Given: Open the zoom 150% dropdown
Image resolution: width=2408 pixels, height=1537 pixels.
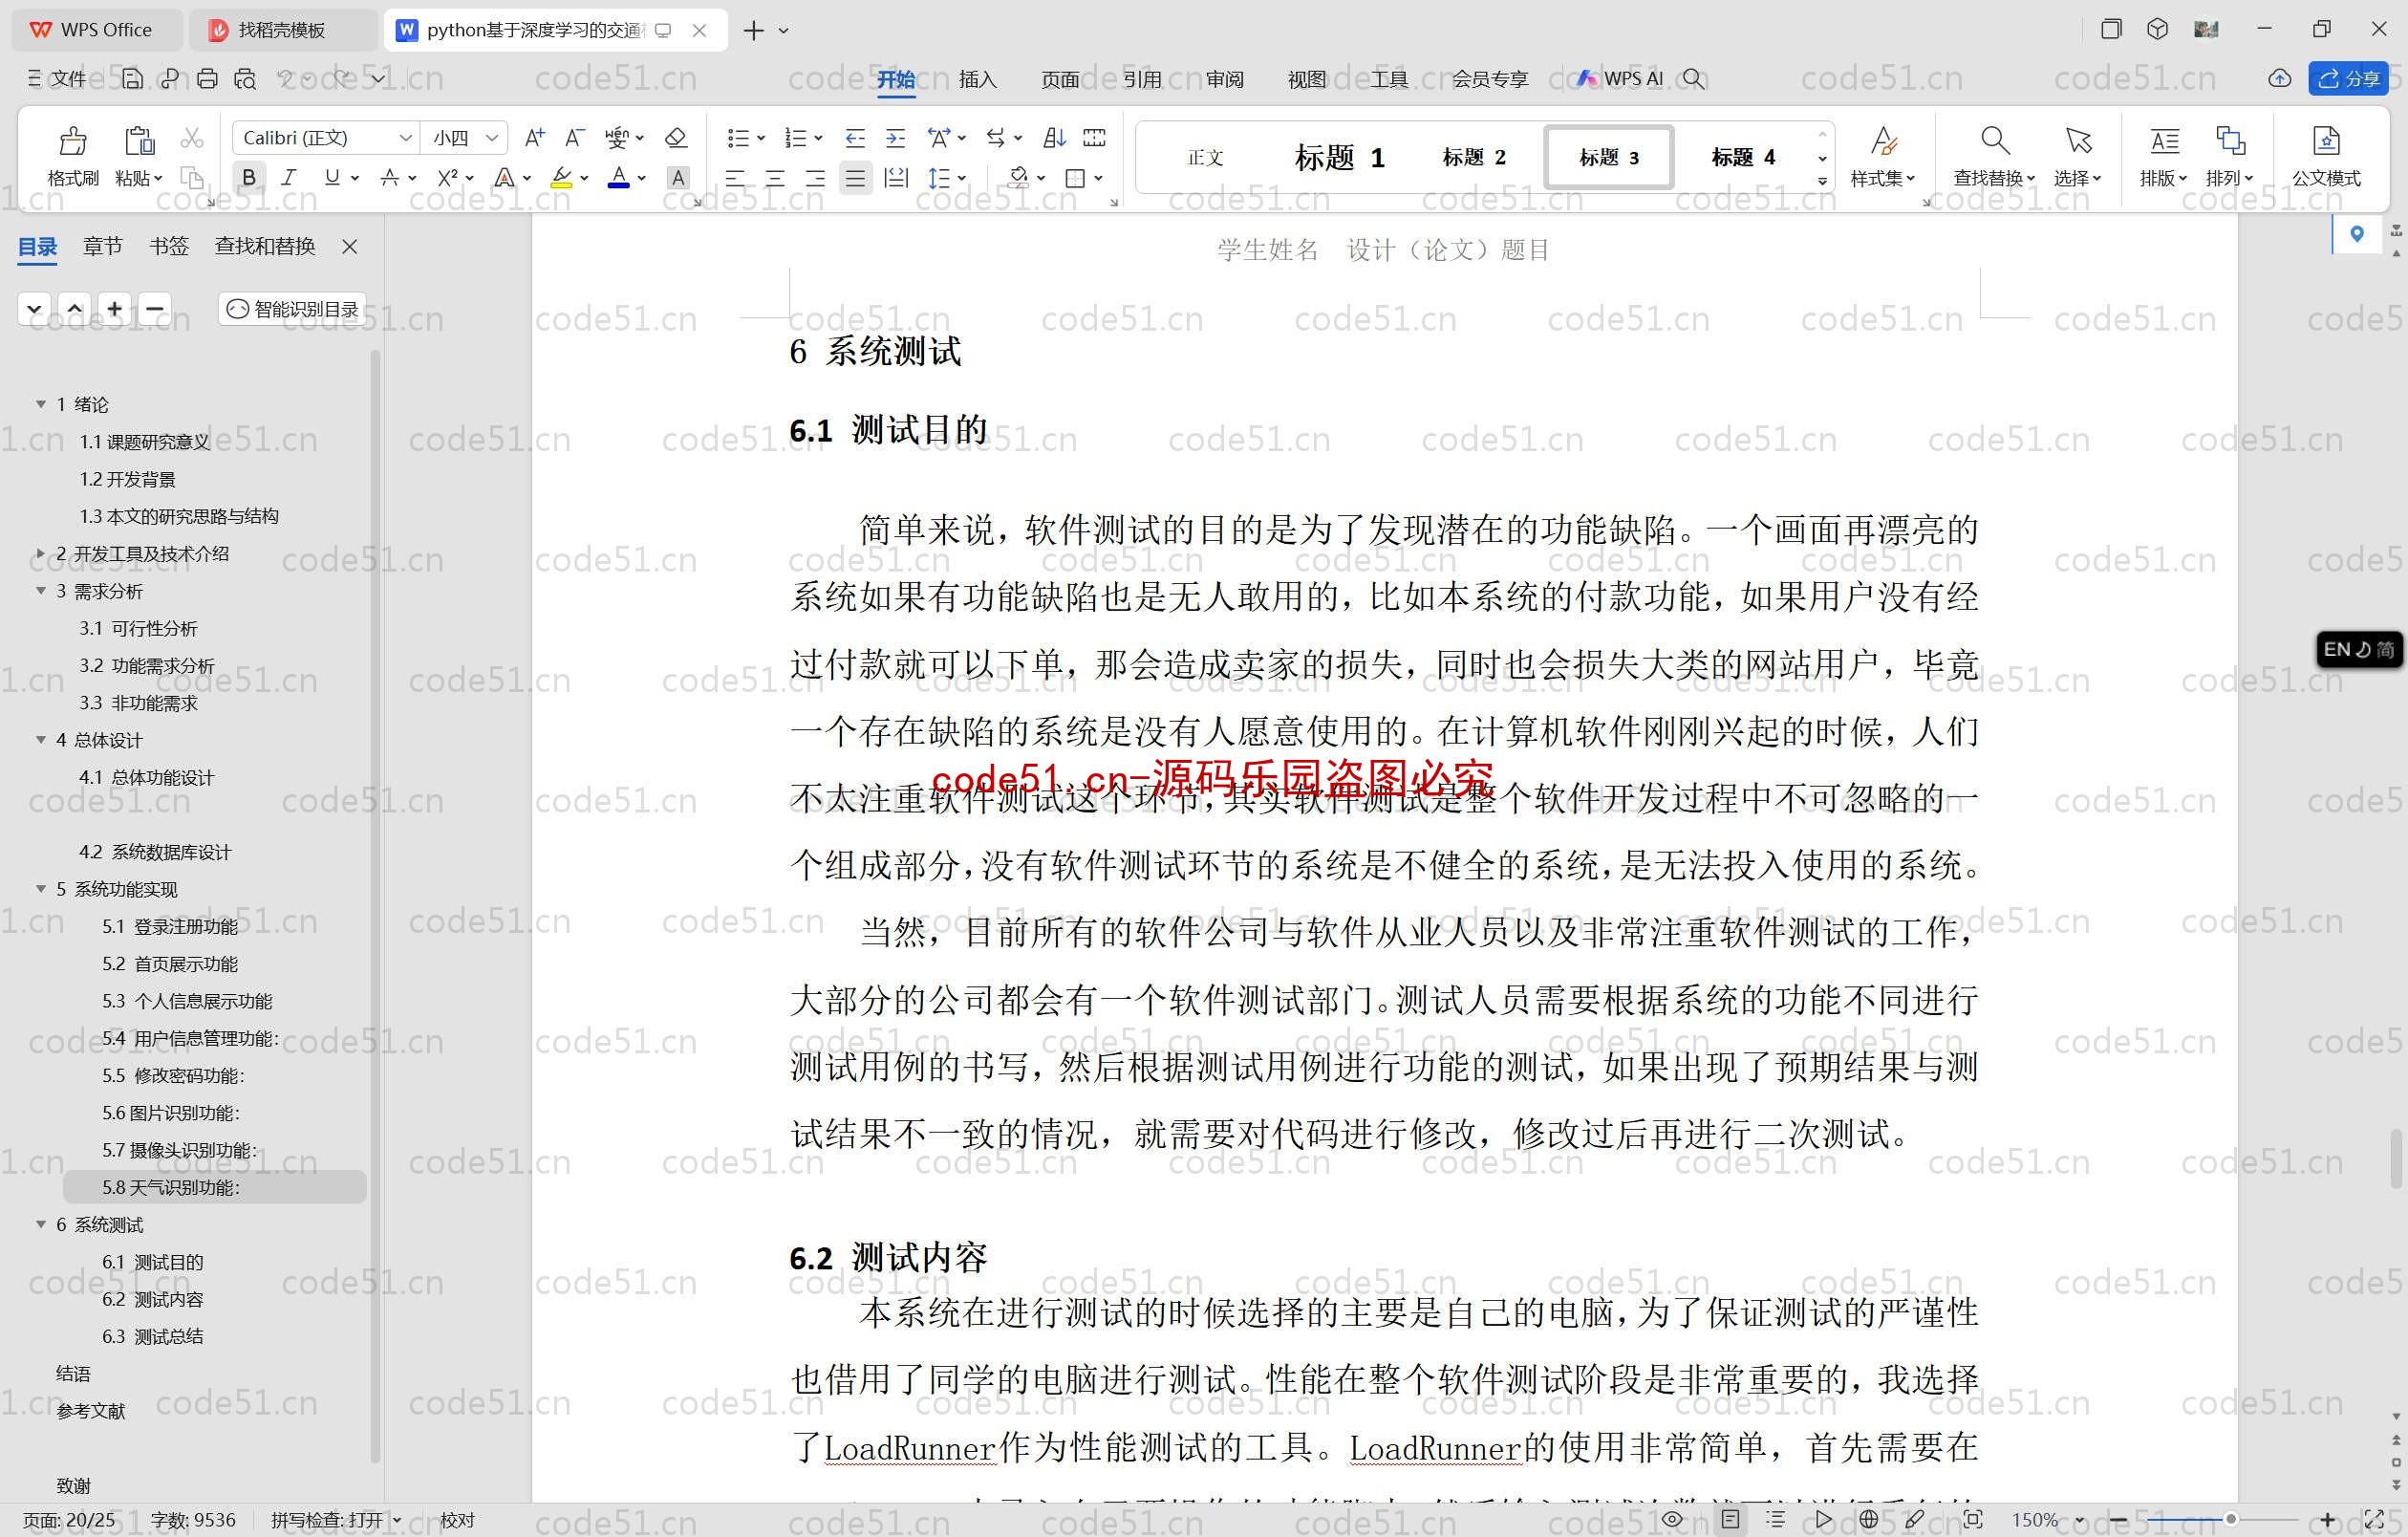Looking at the screenshot, I should tap(2079, 1520).
